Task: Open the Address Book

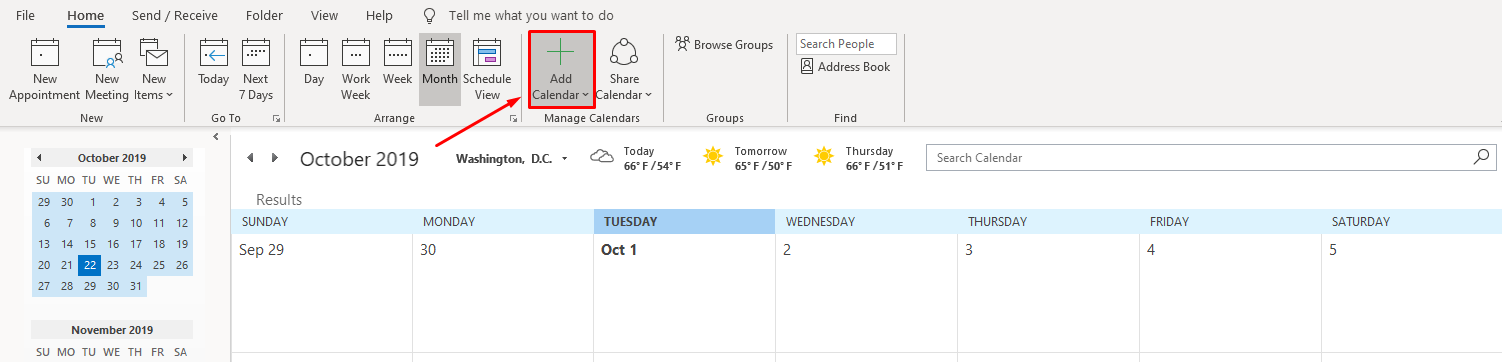Action: (x=846, y=67)
